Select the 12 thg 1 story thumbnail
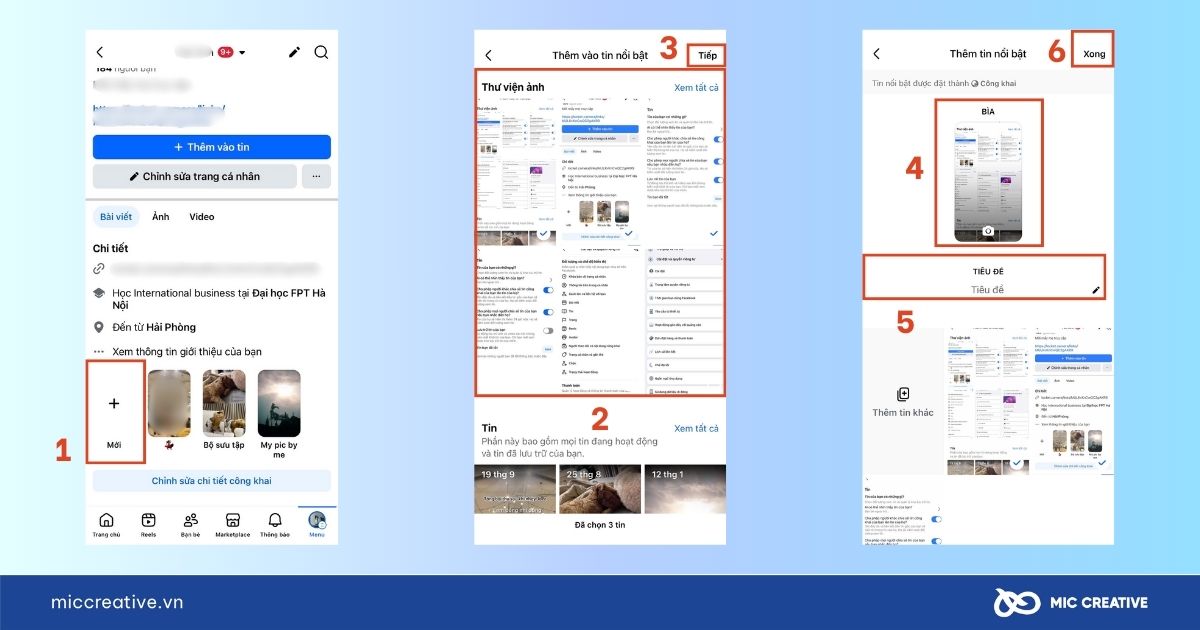This screenshot has width=1200, height=630. point(683,487)
